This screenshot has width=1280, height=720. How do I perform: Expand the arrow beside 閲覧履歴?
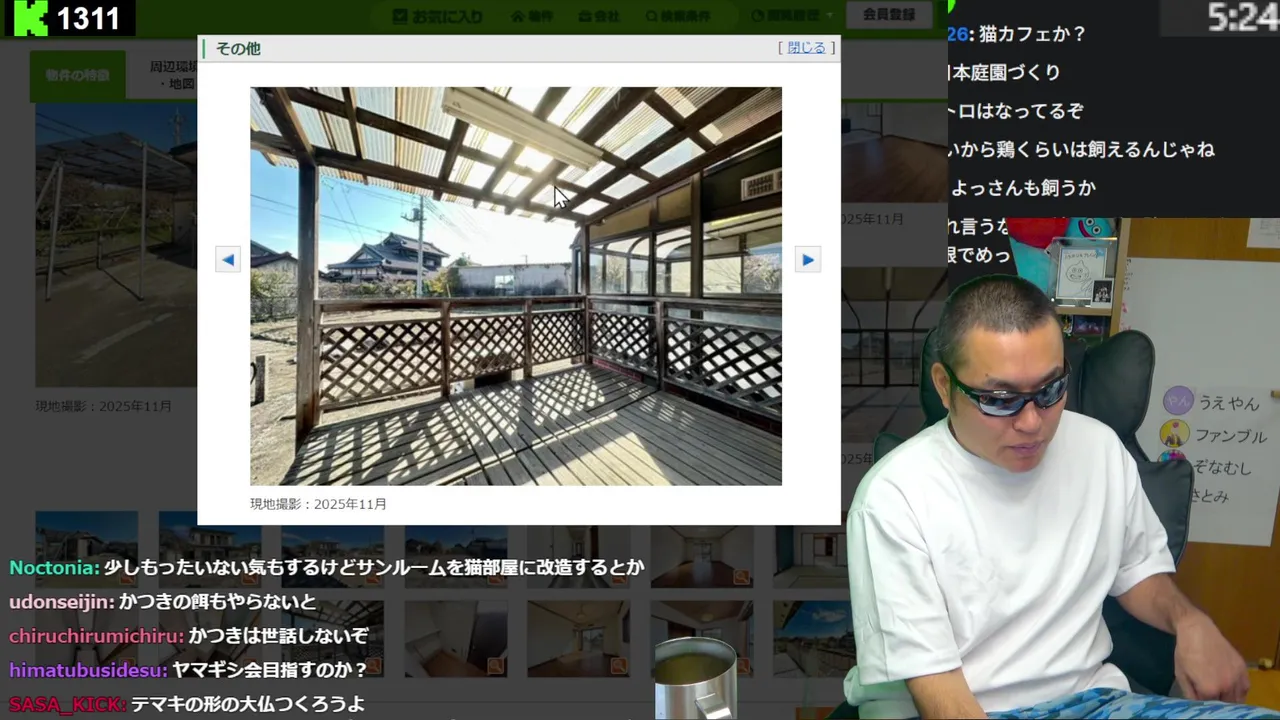(x=828, y=17)
